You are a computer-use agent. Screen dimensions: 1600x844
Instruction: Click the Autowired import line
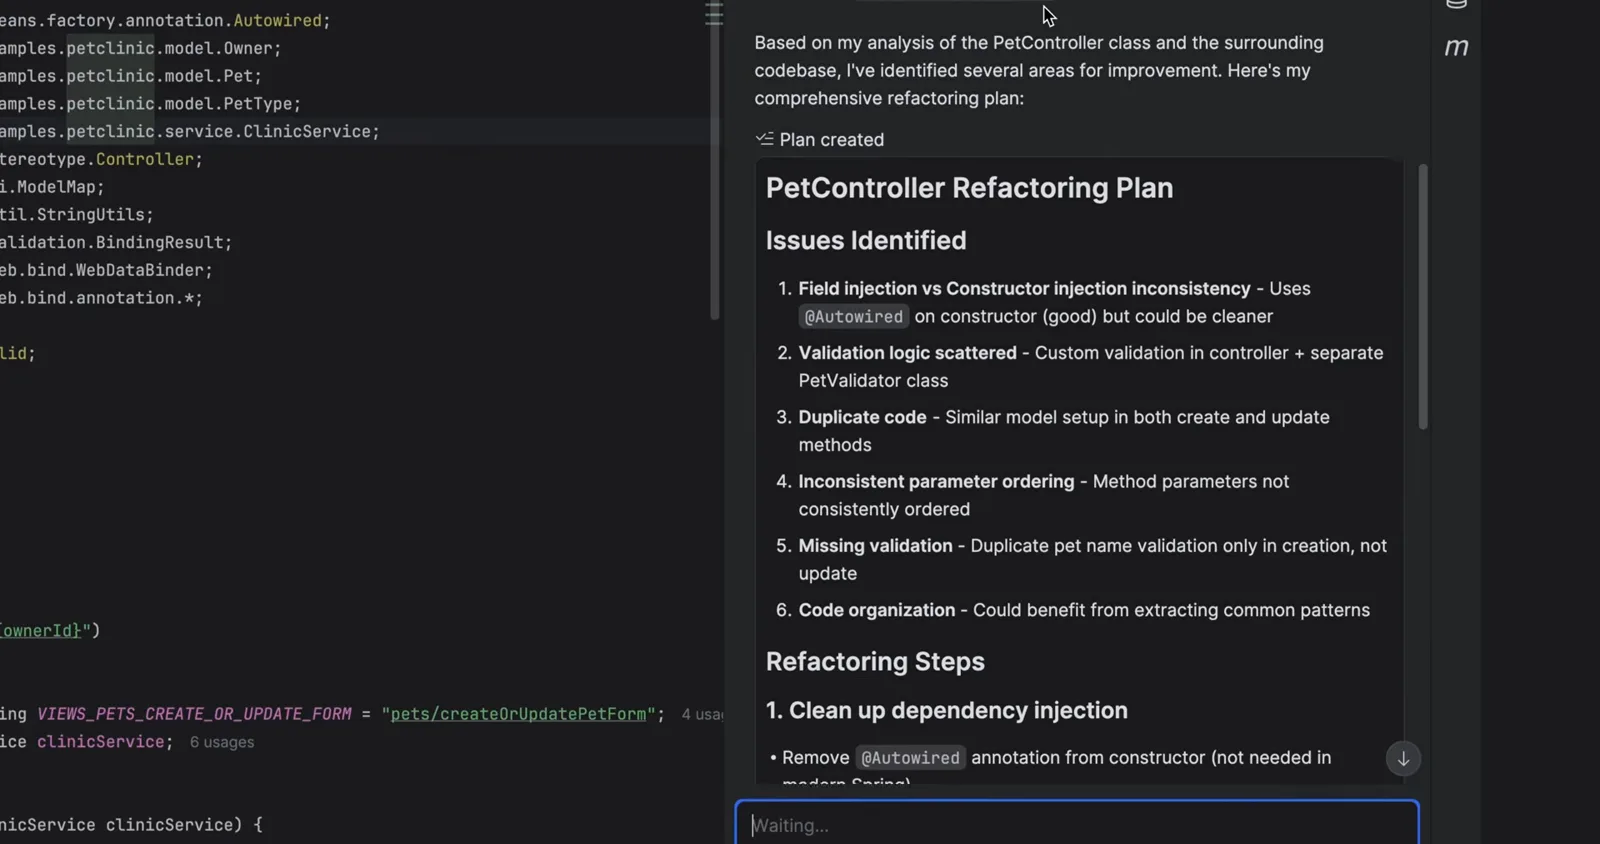165,20
